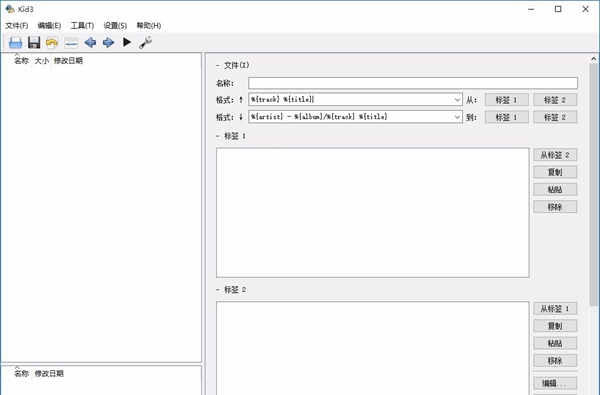The height and width of the screenshot is (395, 600).
Task: Click the 从标签 2 button
Action: 555,155
